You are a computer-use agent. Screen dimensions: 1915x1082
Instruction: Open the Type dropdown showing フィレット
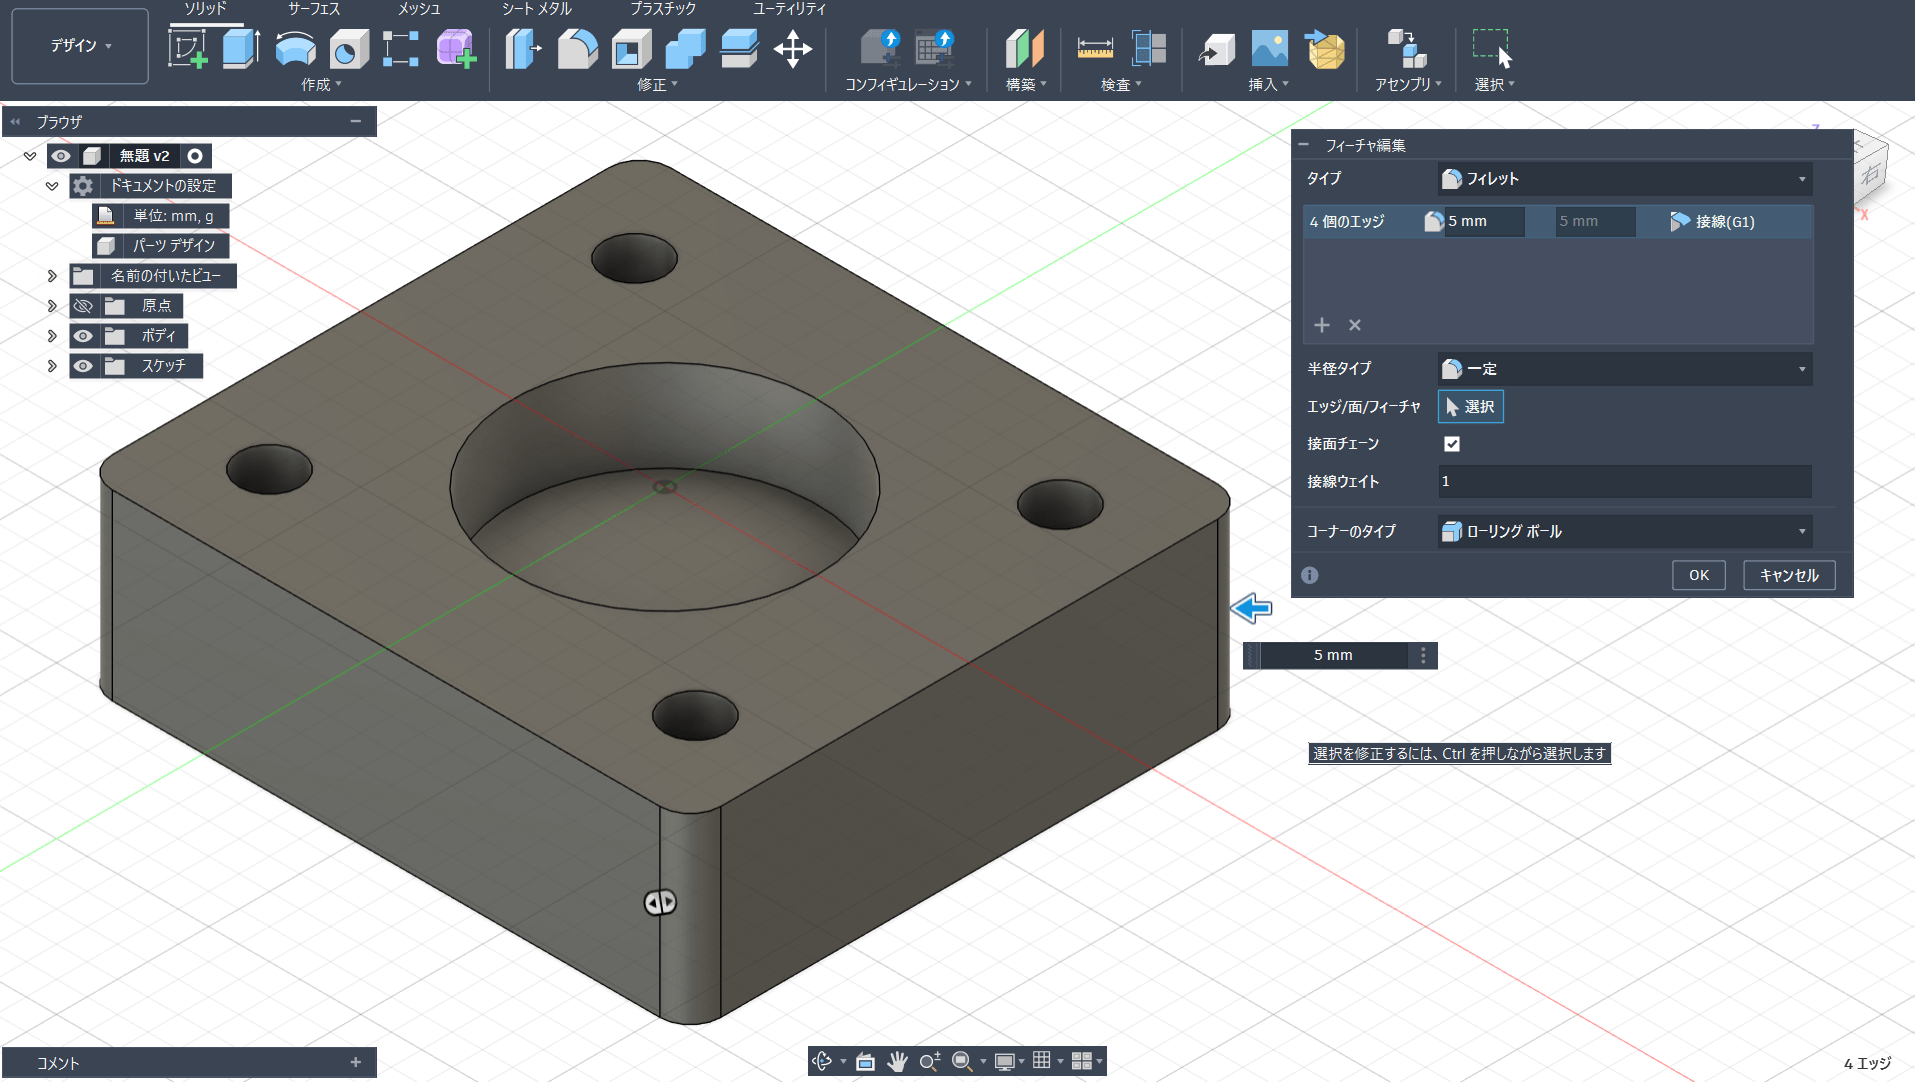click(1624, 179)
